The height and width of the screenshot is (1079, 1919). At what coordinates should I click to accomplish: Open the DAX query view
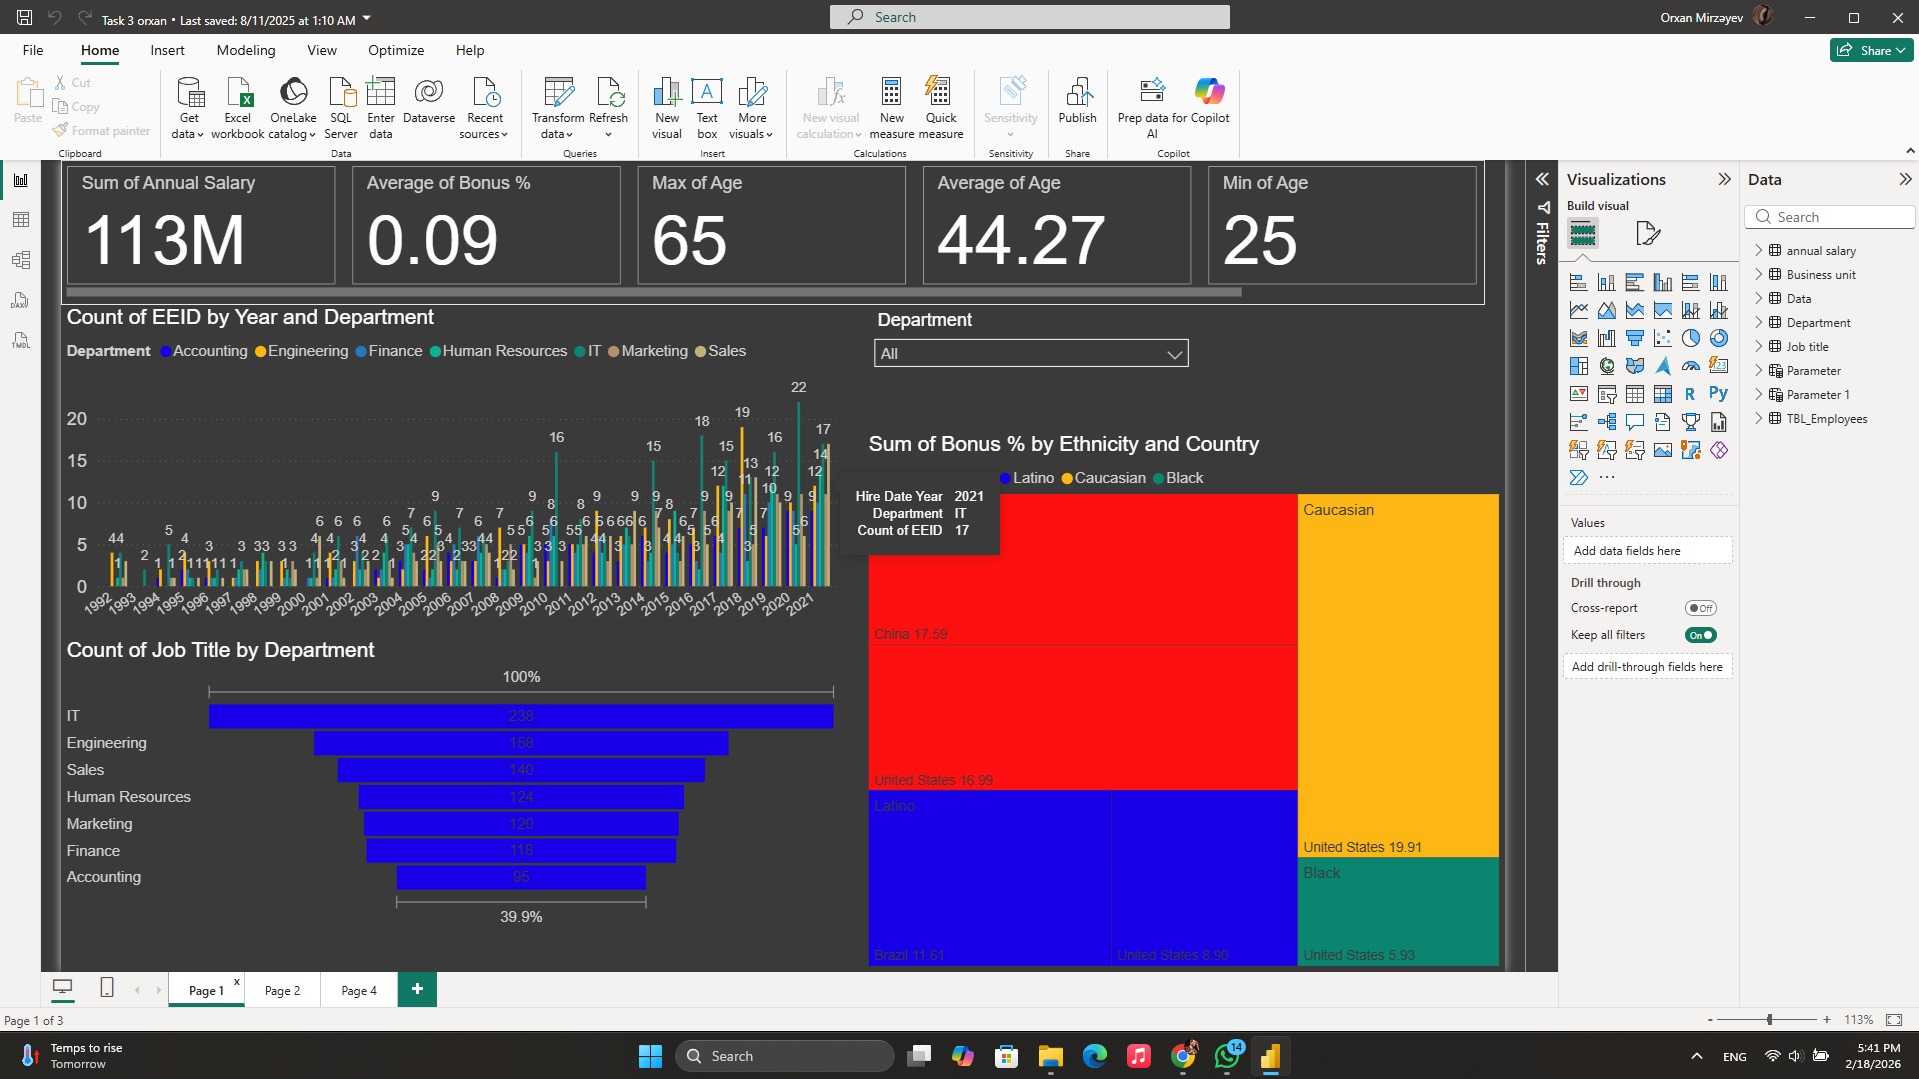click(20, 301)
